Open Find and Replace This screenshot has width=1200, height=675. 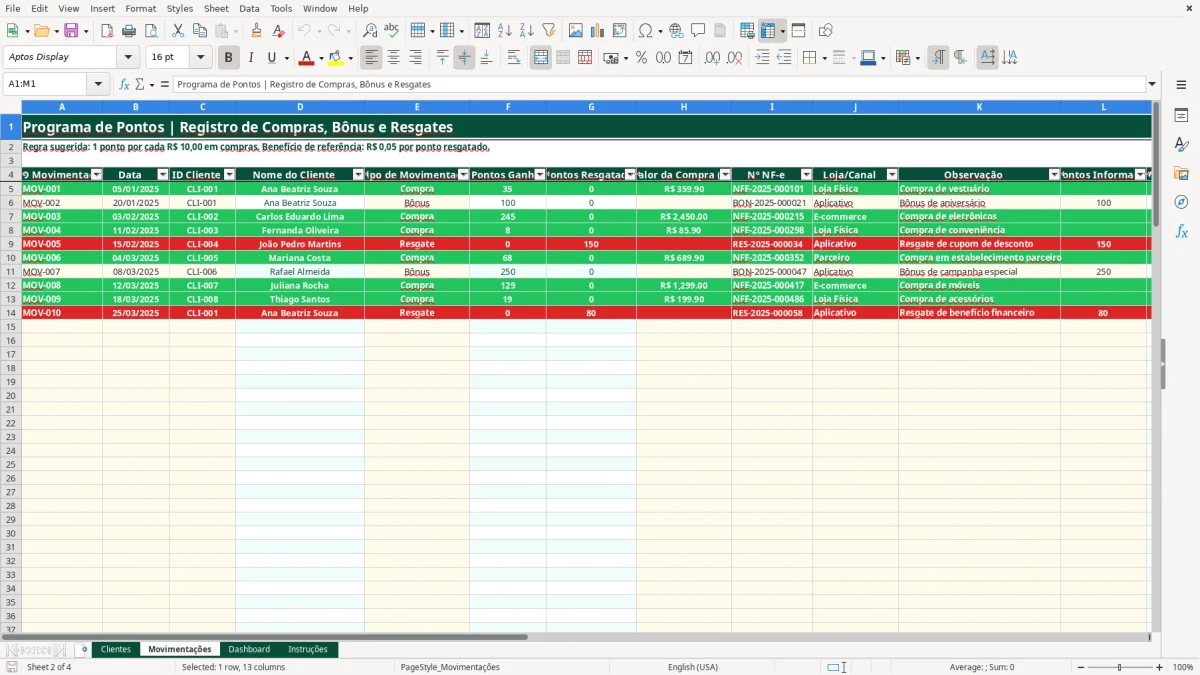370,31
